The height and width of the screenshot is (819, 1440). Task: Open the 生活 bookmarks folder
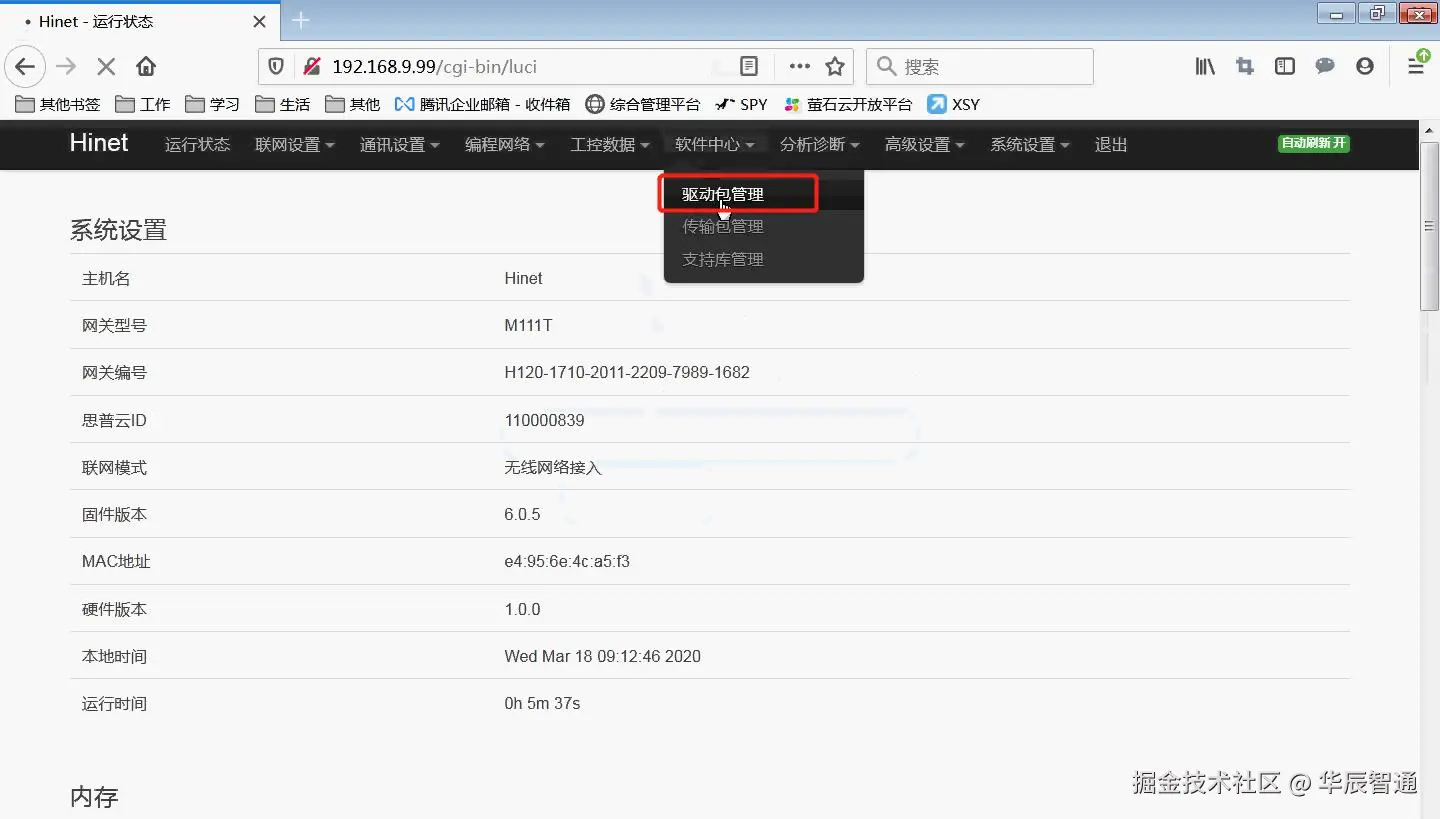pyautogui.click(x=283, y=104)
